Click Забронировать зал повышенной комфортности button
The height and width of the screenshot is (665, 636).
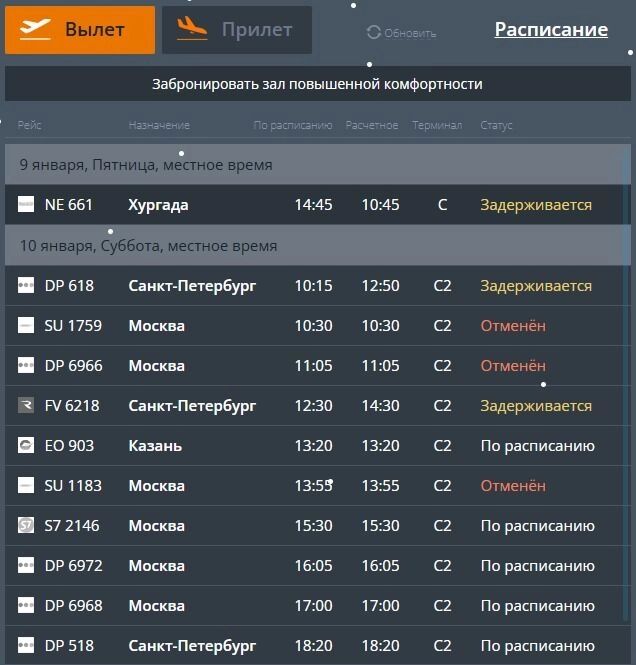317,84
